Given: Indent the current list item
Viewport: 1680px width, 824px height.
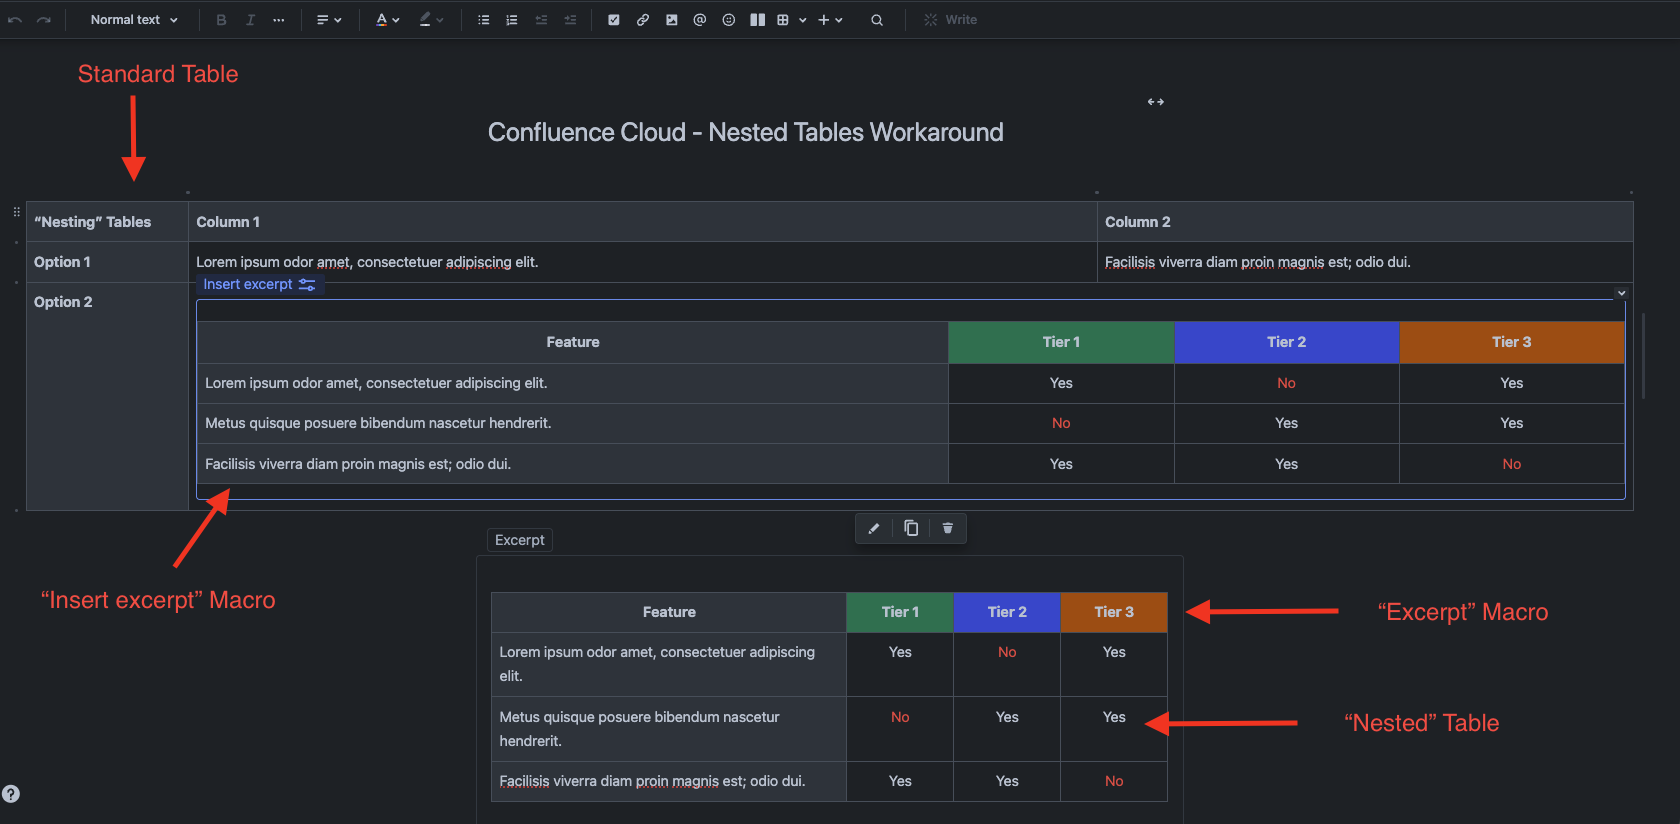Looking at the screenshot, I should pyautogui.click(x=570, y=20).
